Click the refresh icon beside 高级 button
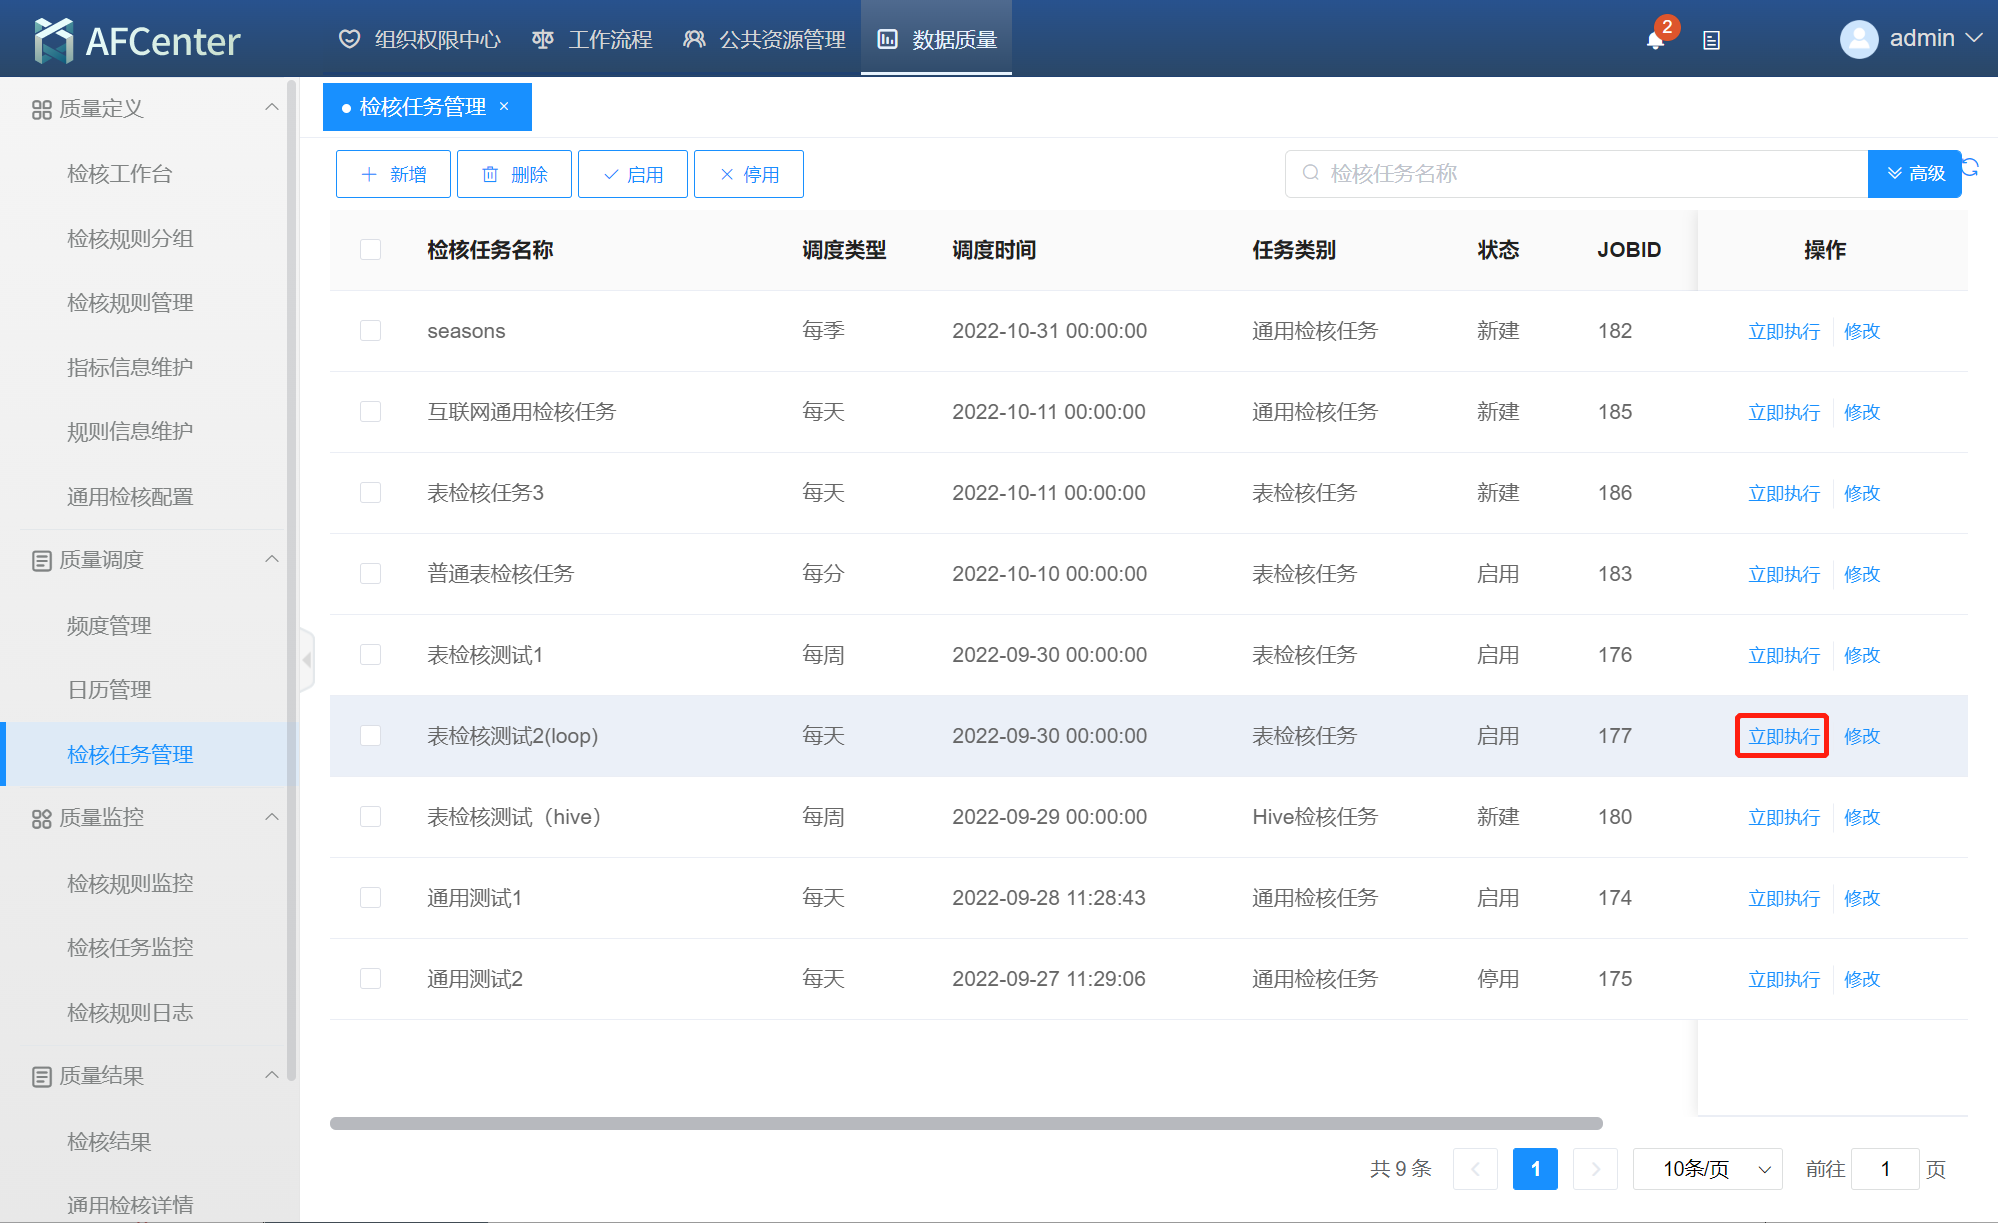 pos(1970,168)
